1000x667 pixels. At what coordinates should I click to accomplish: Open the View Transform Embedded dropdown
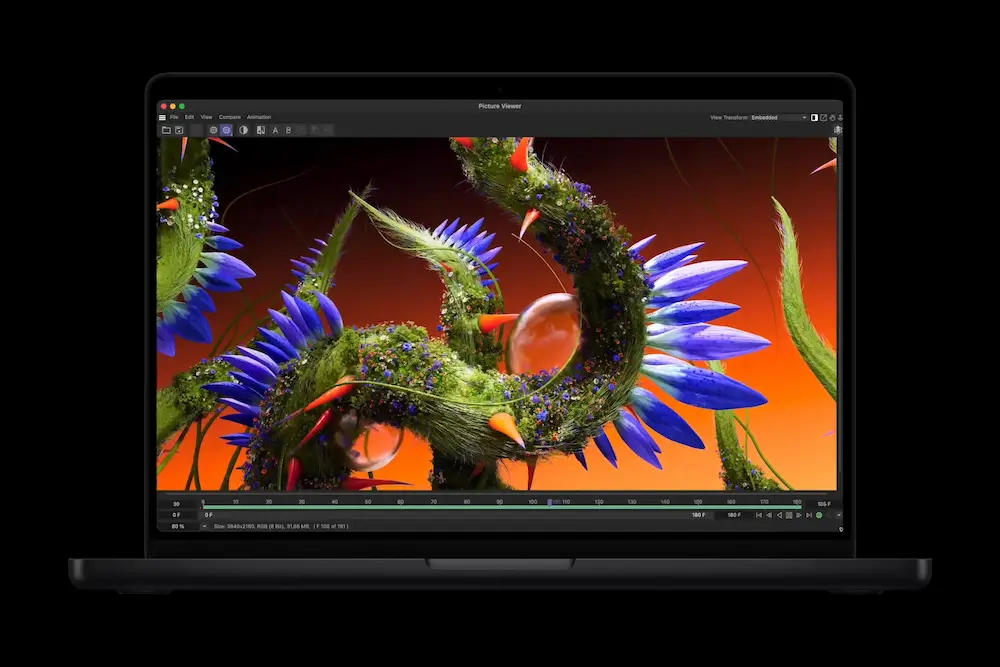point(779,117)
